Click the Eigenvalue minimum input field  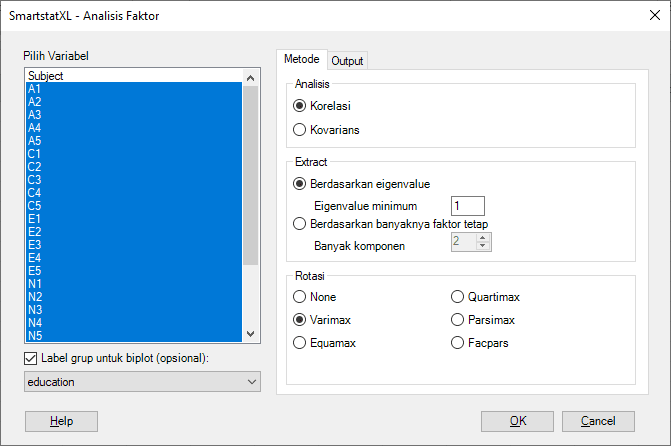468,206
